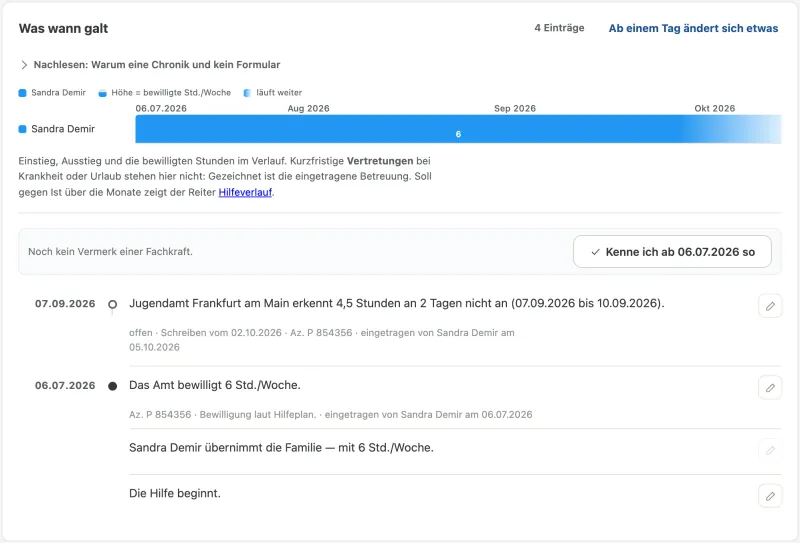Click the filled dot marker at 06.07.2026

pos(113,386)
